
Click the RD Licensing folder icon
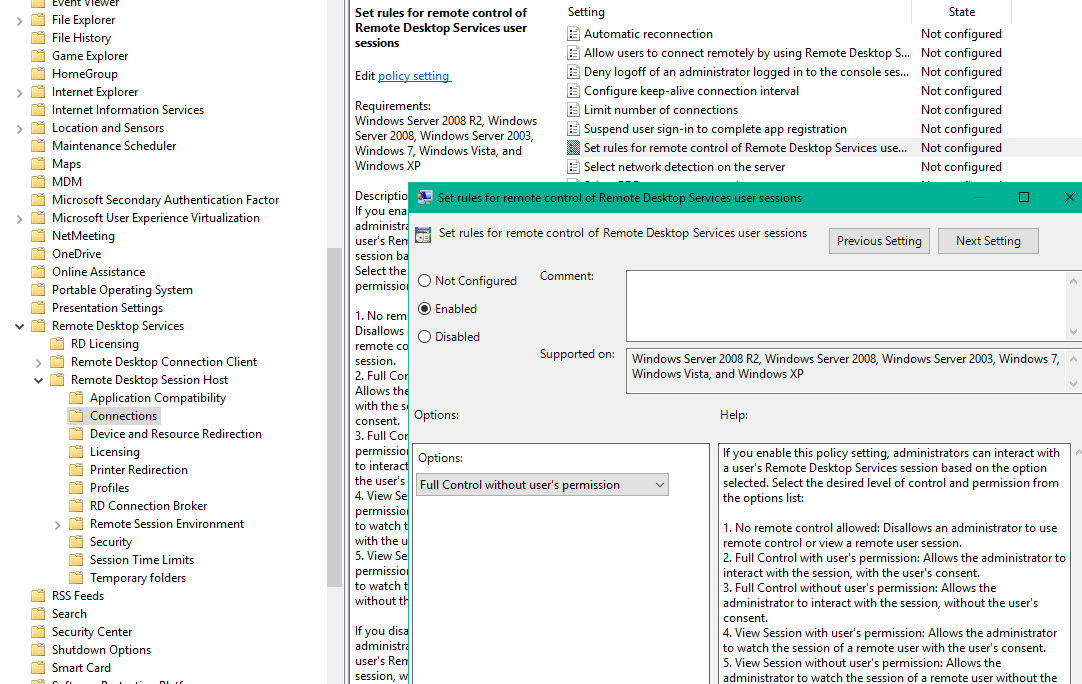click(x=57, y=344)
